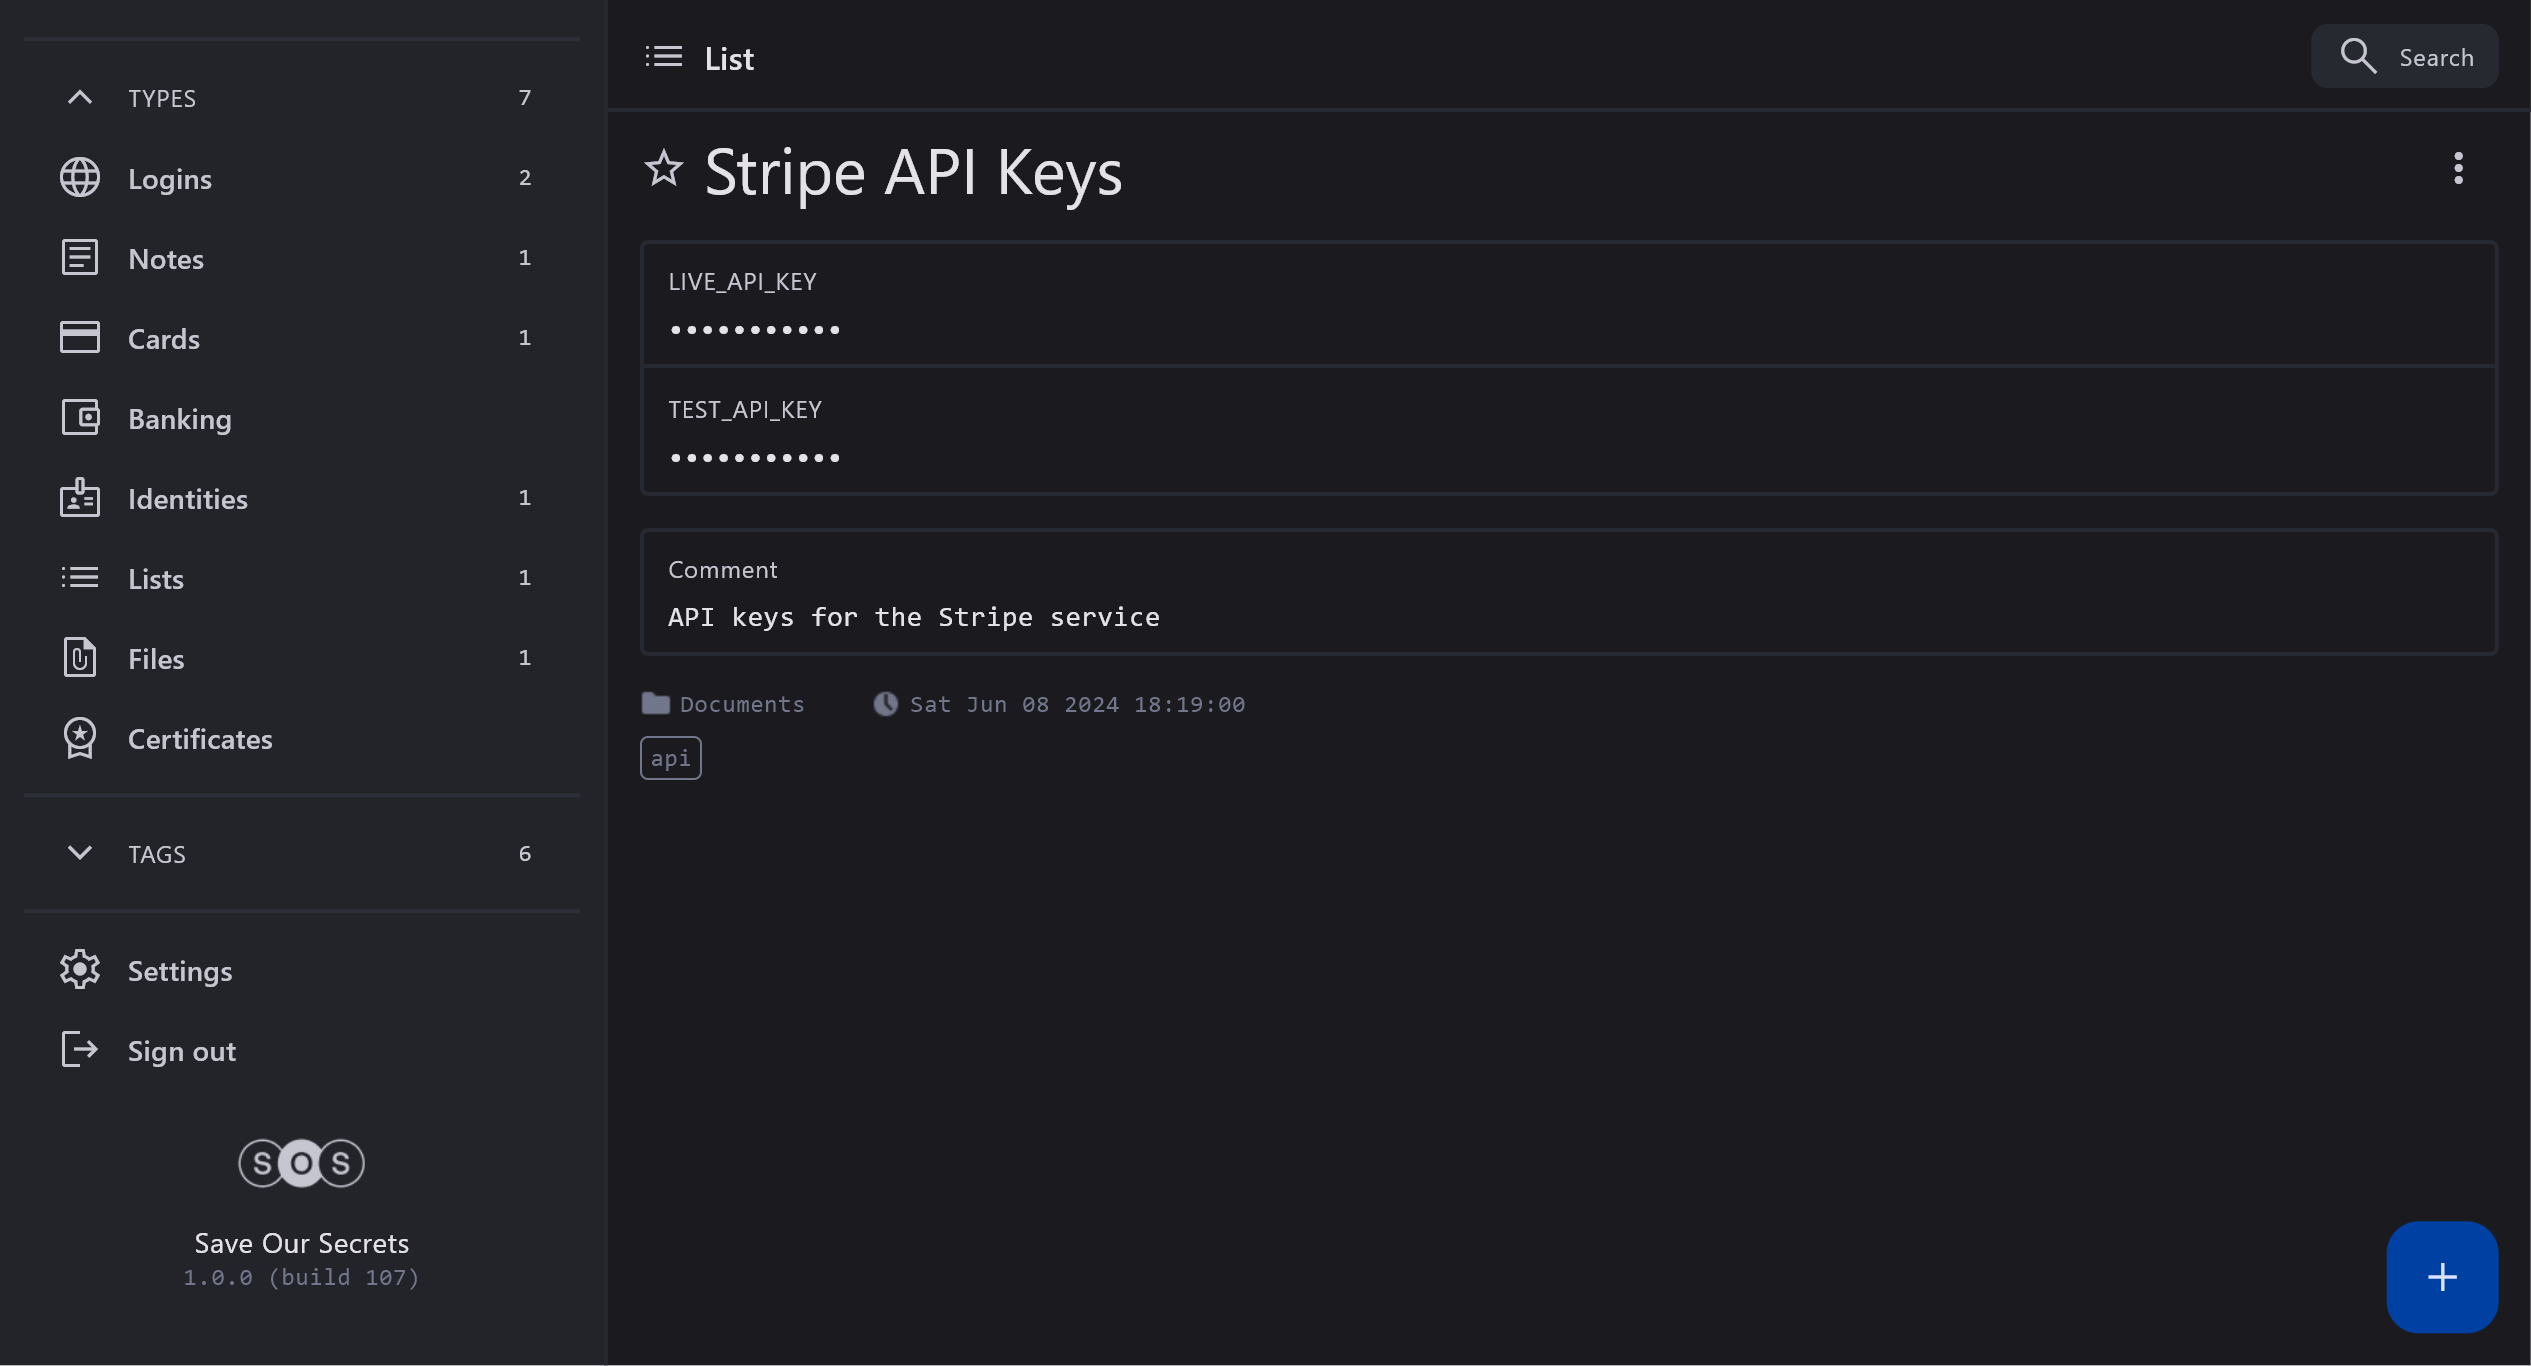The width and height of the screenshot is (2531, 1366).
Task: Reveal the masked TEST_API_KEY value
Action: 755,458
